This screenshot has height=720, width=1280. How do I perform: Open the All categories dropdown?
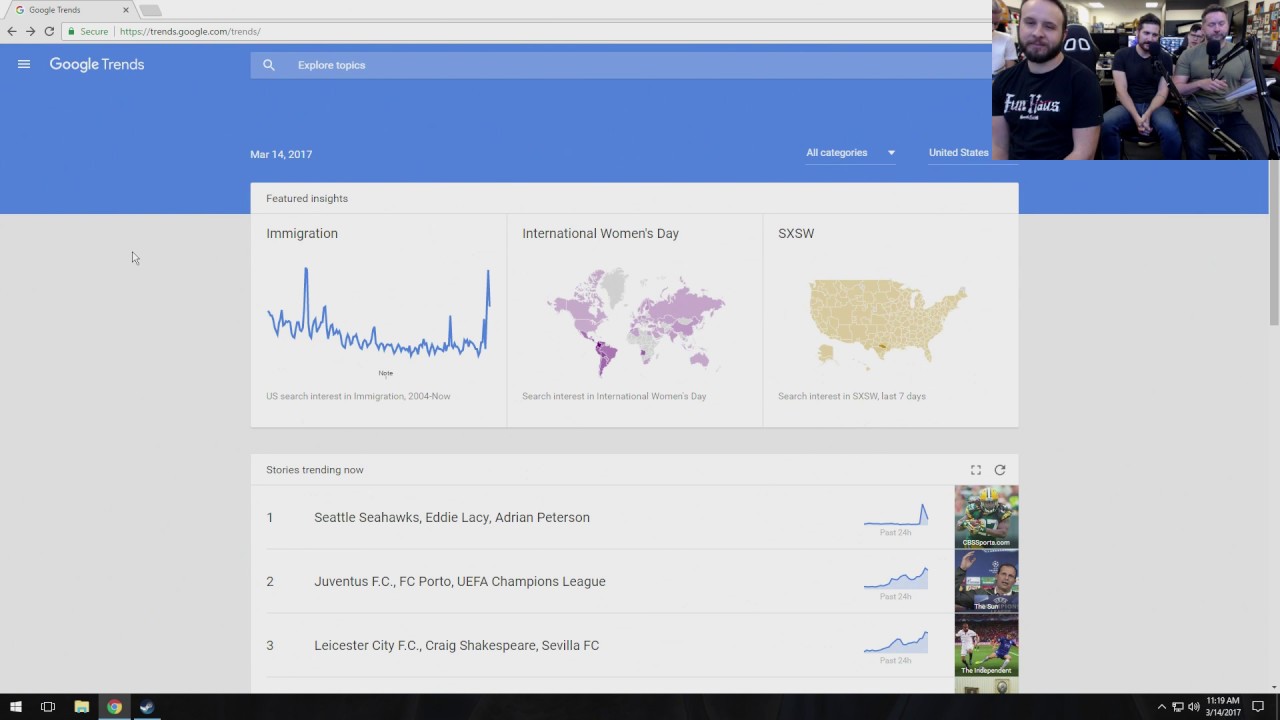click(851, 152)
